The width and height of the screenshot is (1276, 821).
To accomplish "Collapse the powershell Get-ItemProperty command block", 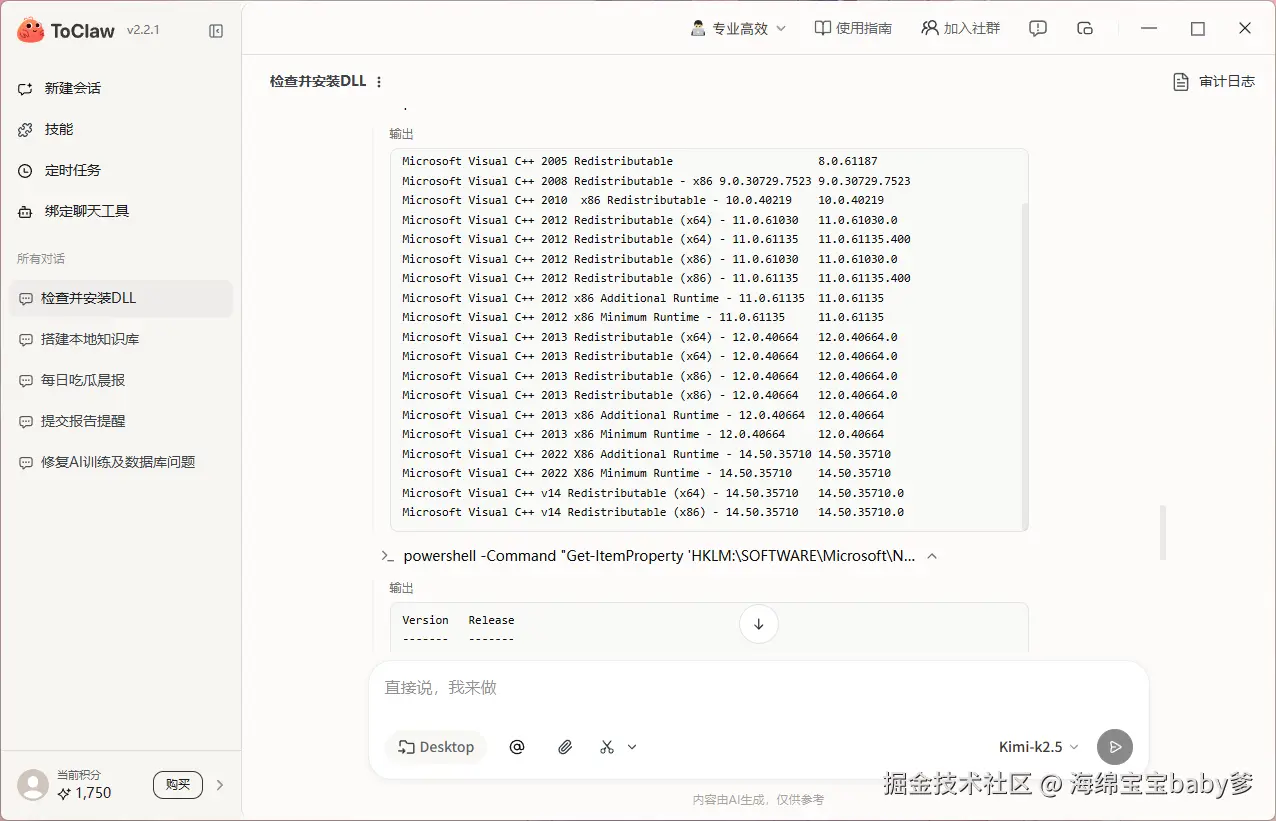I will [932, 556].
